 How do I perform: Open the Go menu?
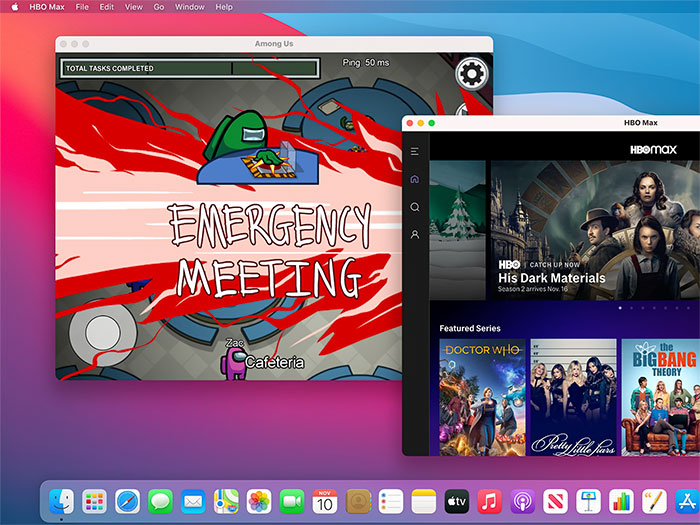(x=158, y=7)
